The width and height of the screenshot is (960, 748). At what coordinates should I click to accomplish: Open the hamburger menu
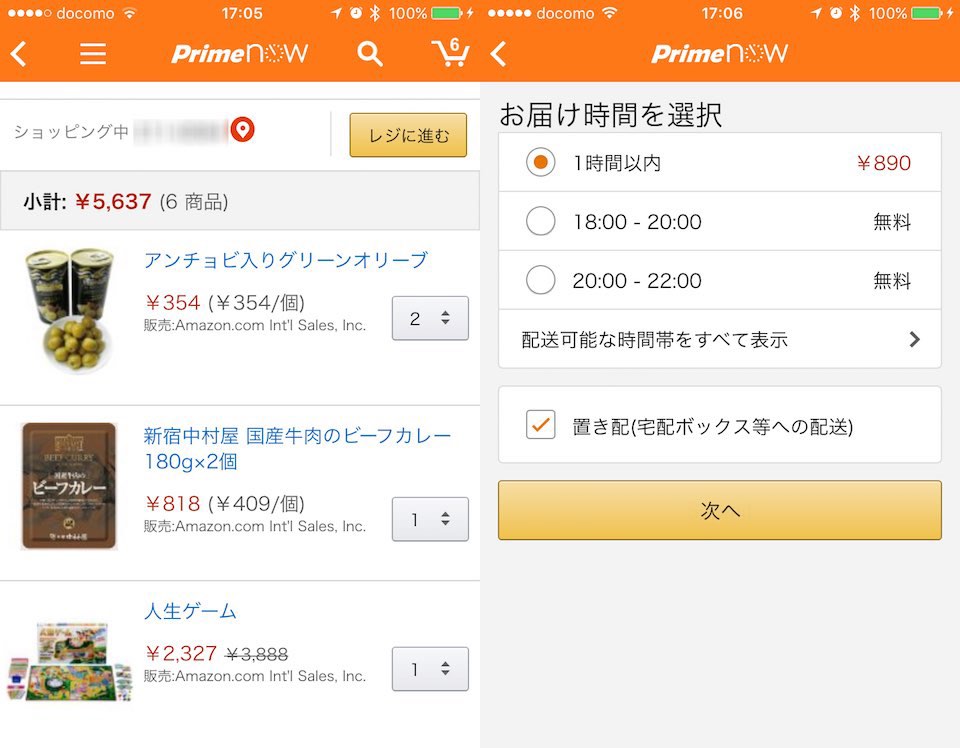click(x=93, y=54)
